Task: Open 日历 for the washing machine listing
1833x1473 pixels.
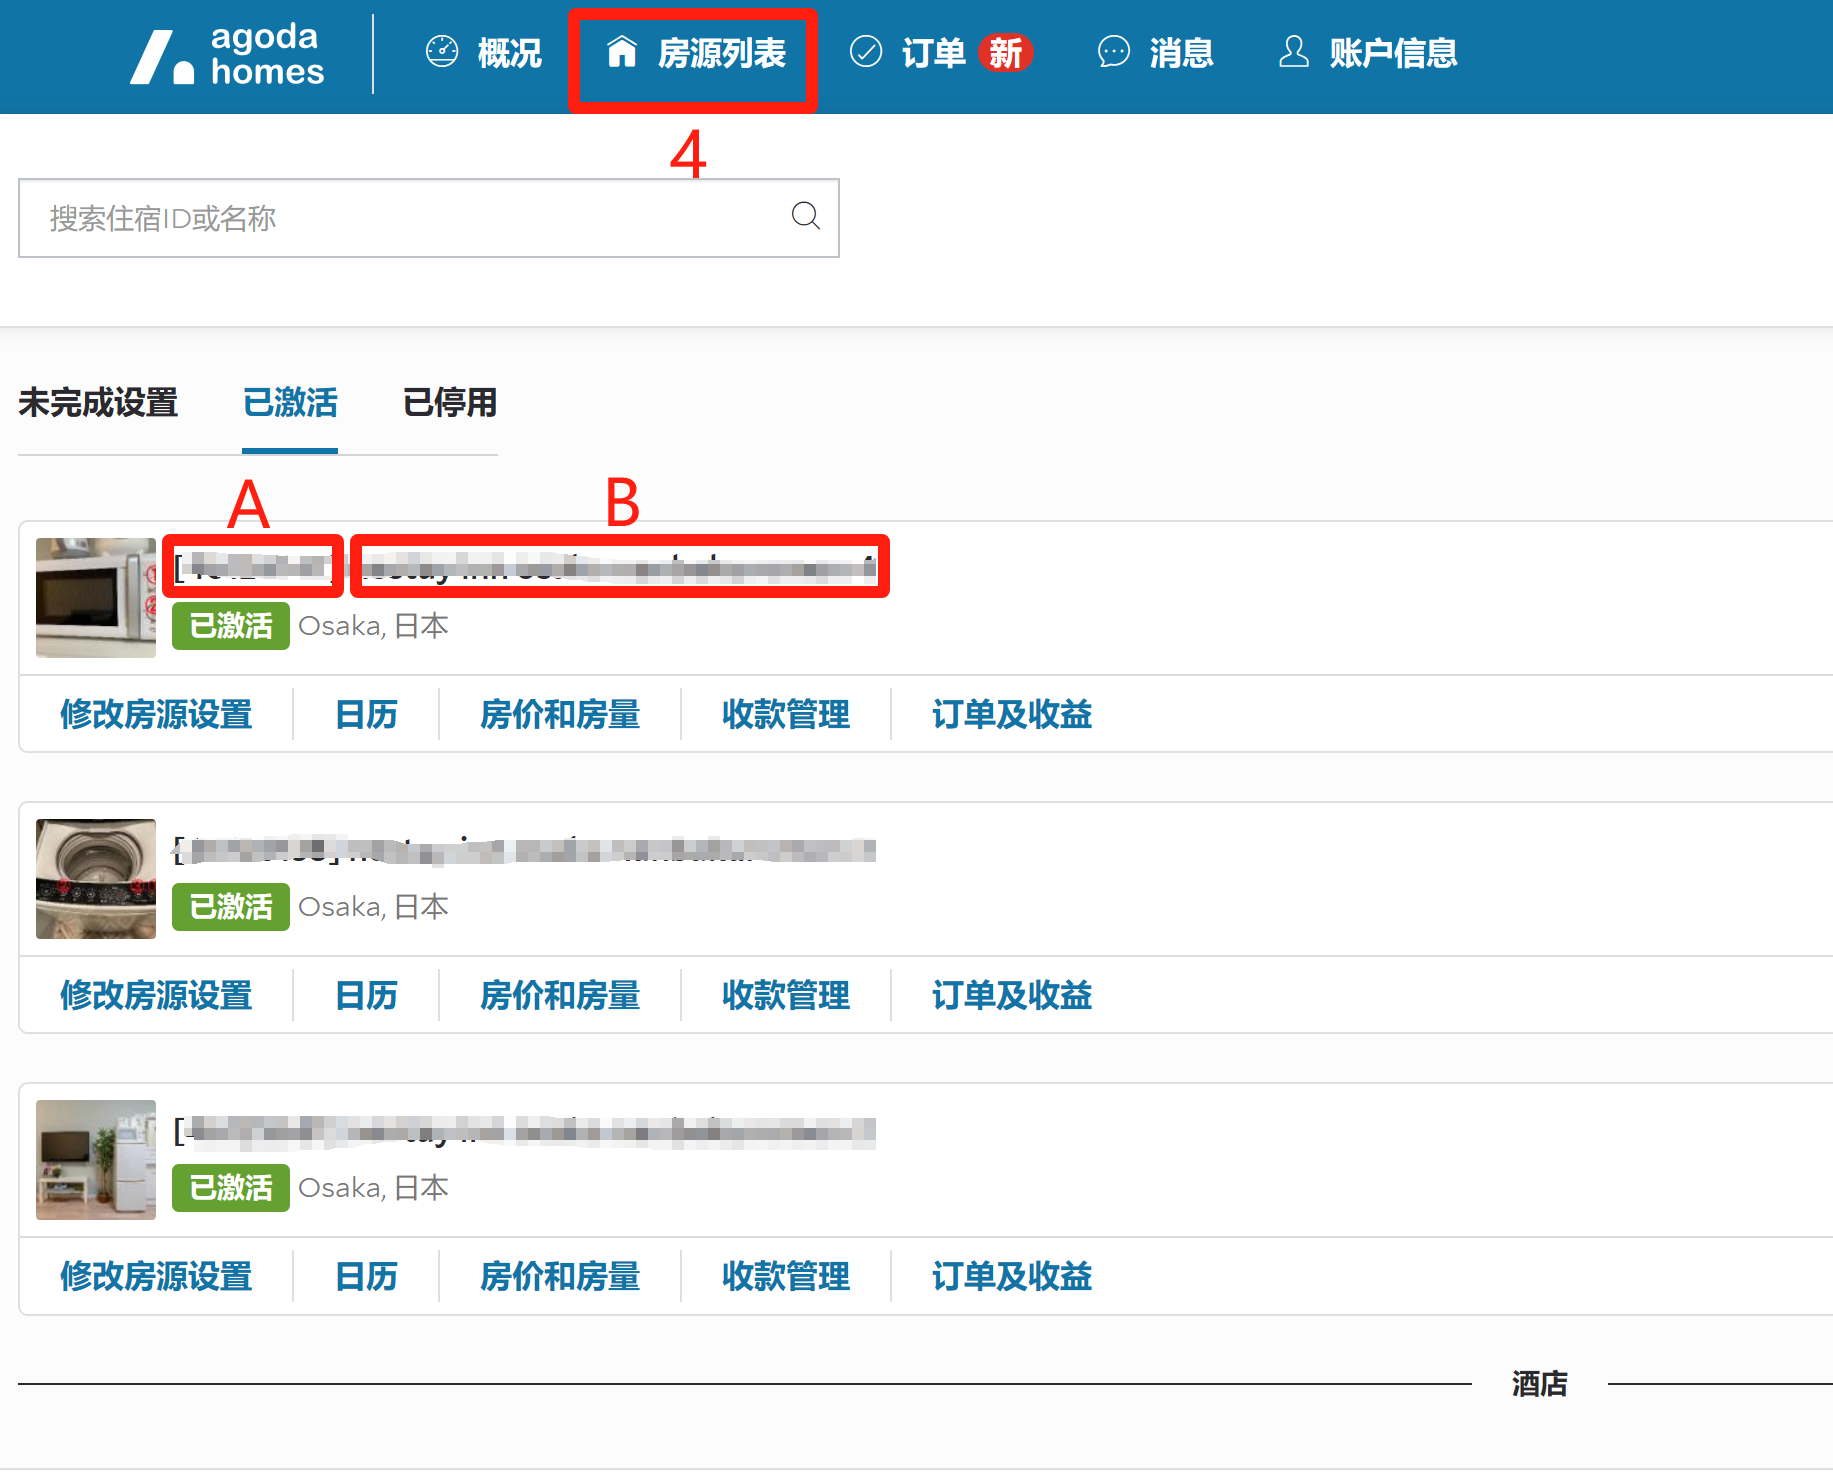Action: 366,995
